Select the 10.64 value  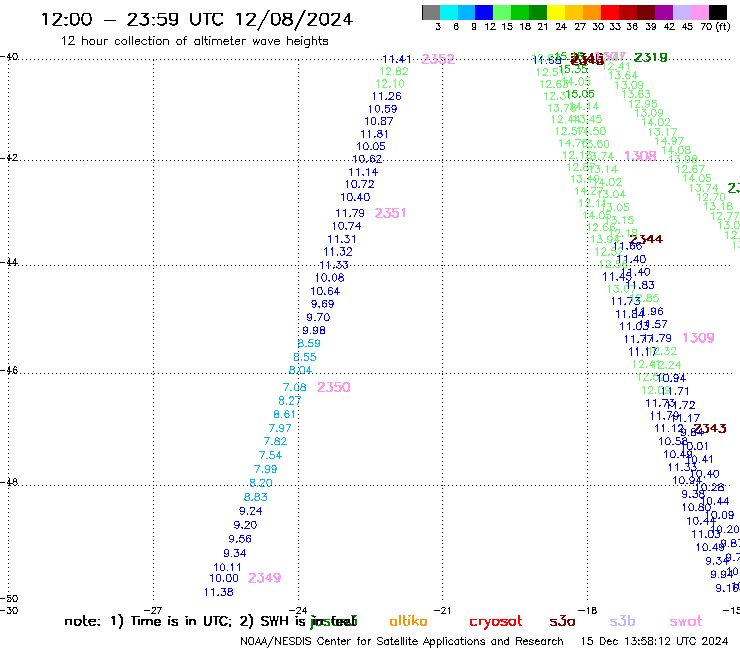click(325, 291)
